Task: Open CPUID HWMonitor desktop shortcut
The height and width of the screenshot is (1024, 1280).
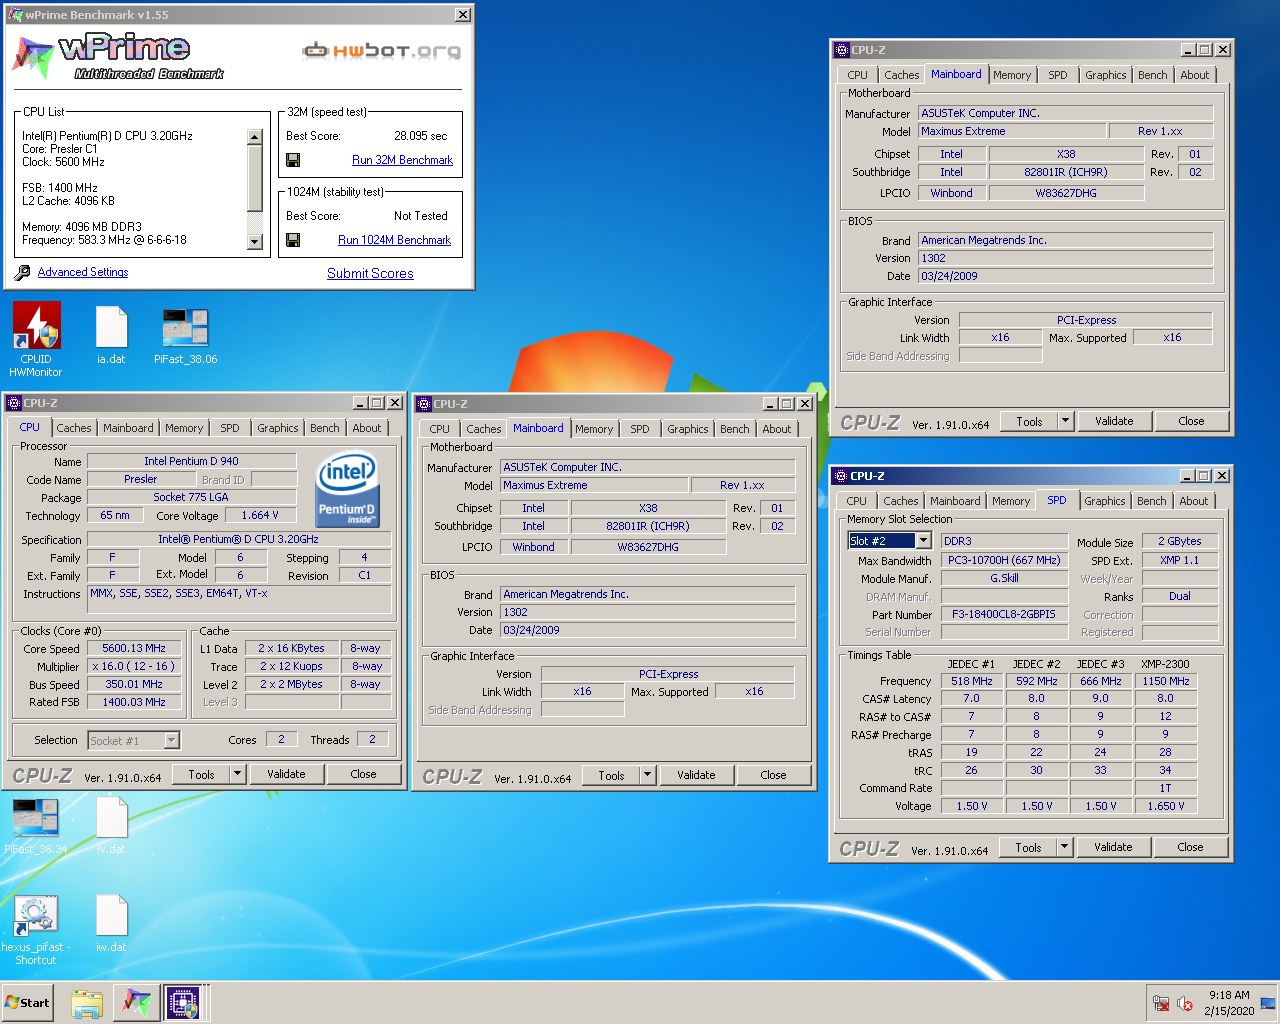Action: coord(36,327)
